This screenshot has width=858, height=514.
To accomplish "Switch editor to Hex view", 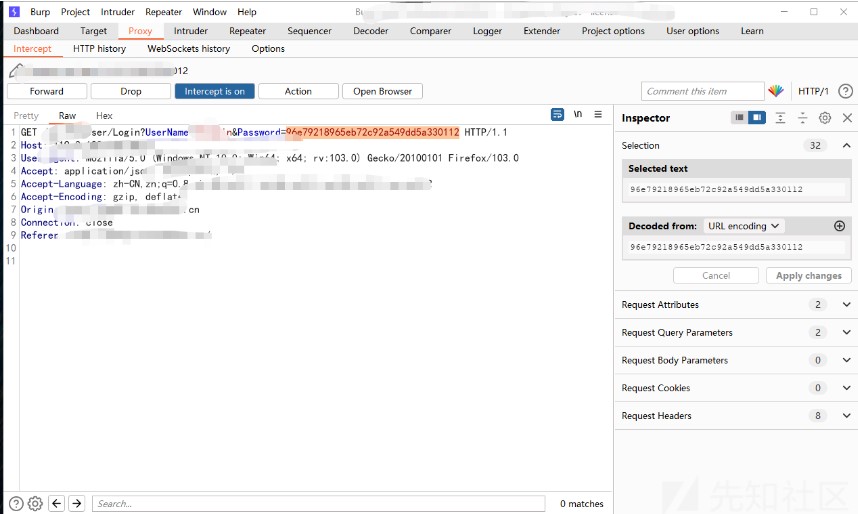I will pos(104,115).
